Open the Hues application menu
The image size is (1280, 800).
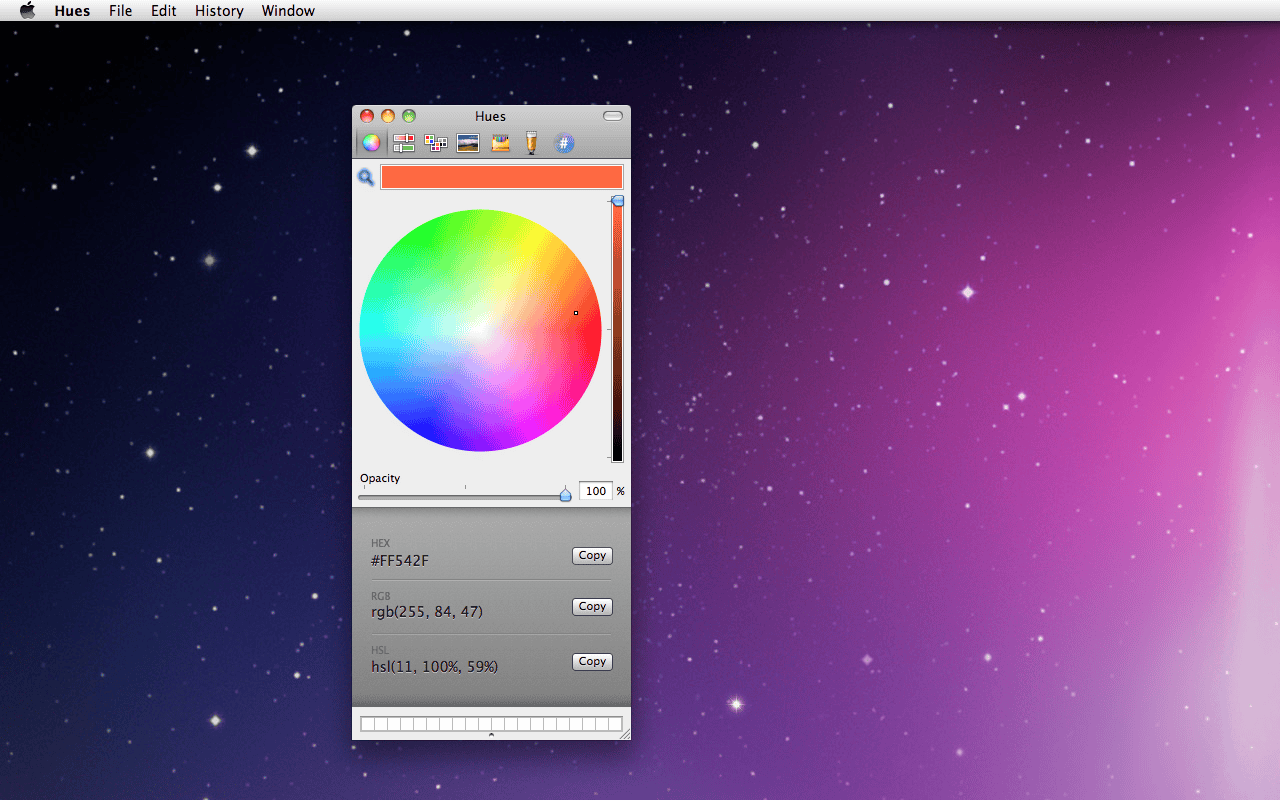71,10
